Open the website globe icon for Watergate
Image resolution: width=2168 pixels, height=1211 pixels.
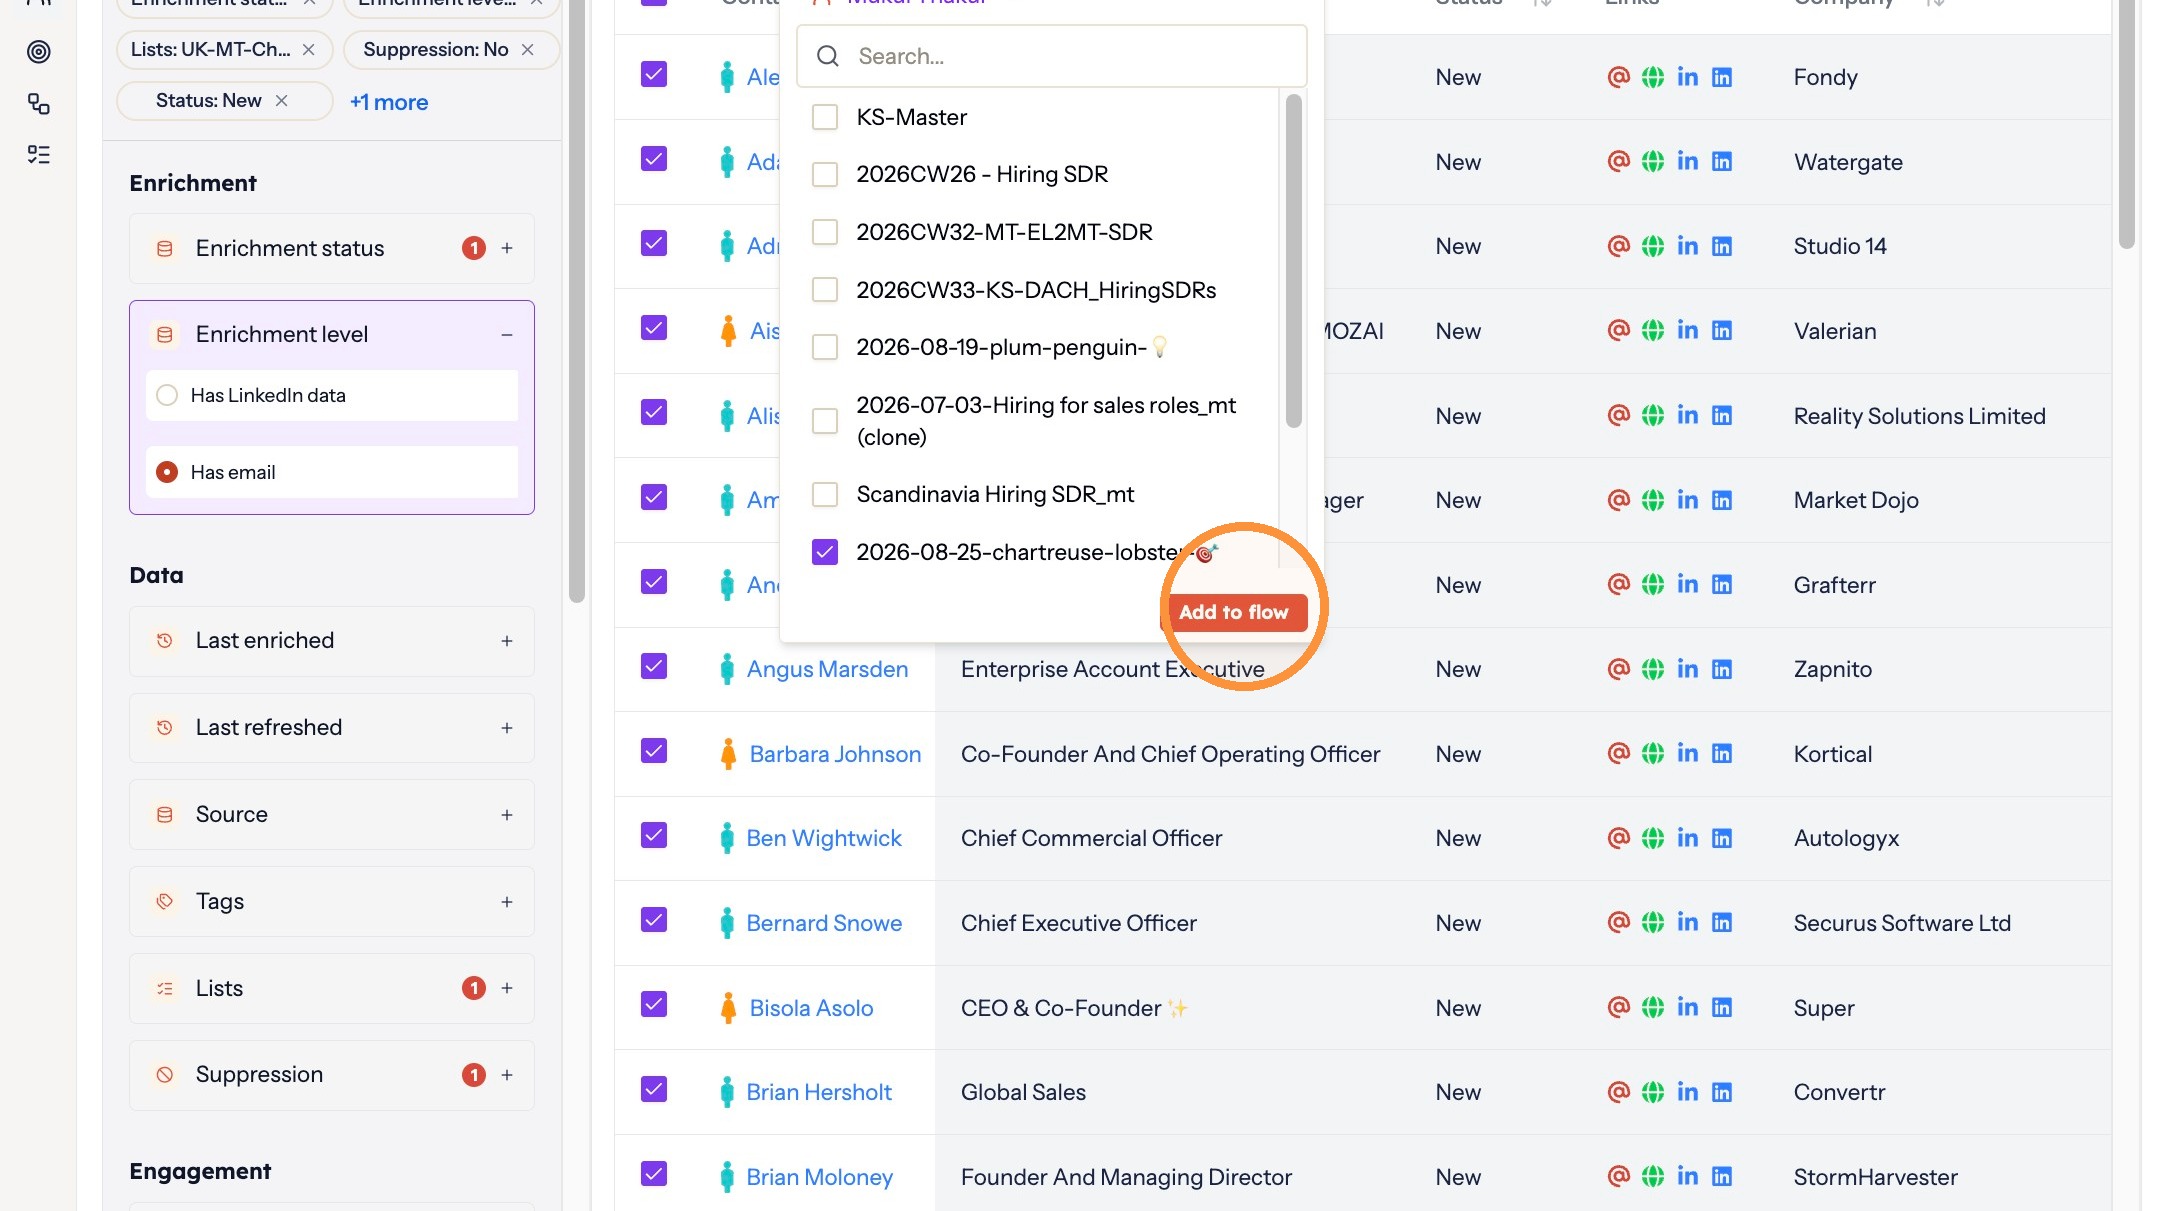click(1652, 161)
